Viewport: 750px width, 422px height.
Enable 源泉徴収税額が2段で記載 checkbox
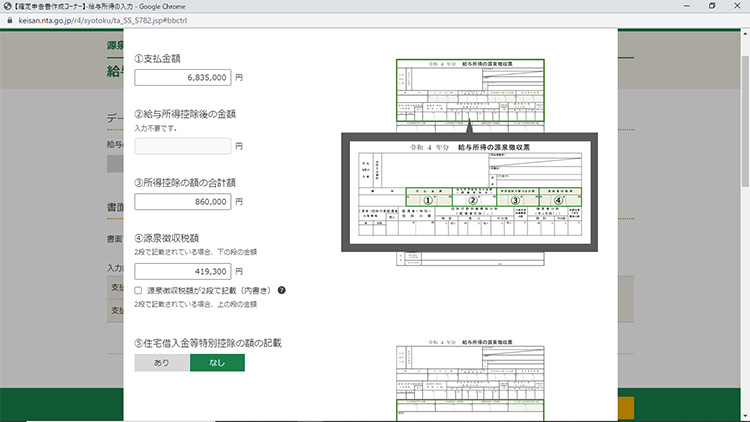pos(139,291)
